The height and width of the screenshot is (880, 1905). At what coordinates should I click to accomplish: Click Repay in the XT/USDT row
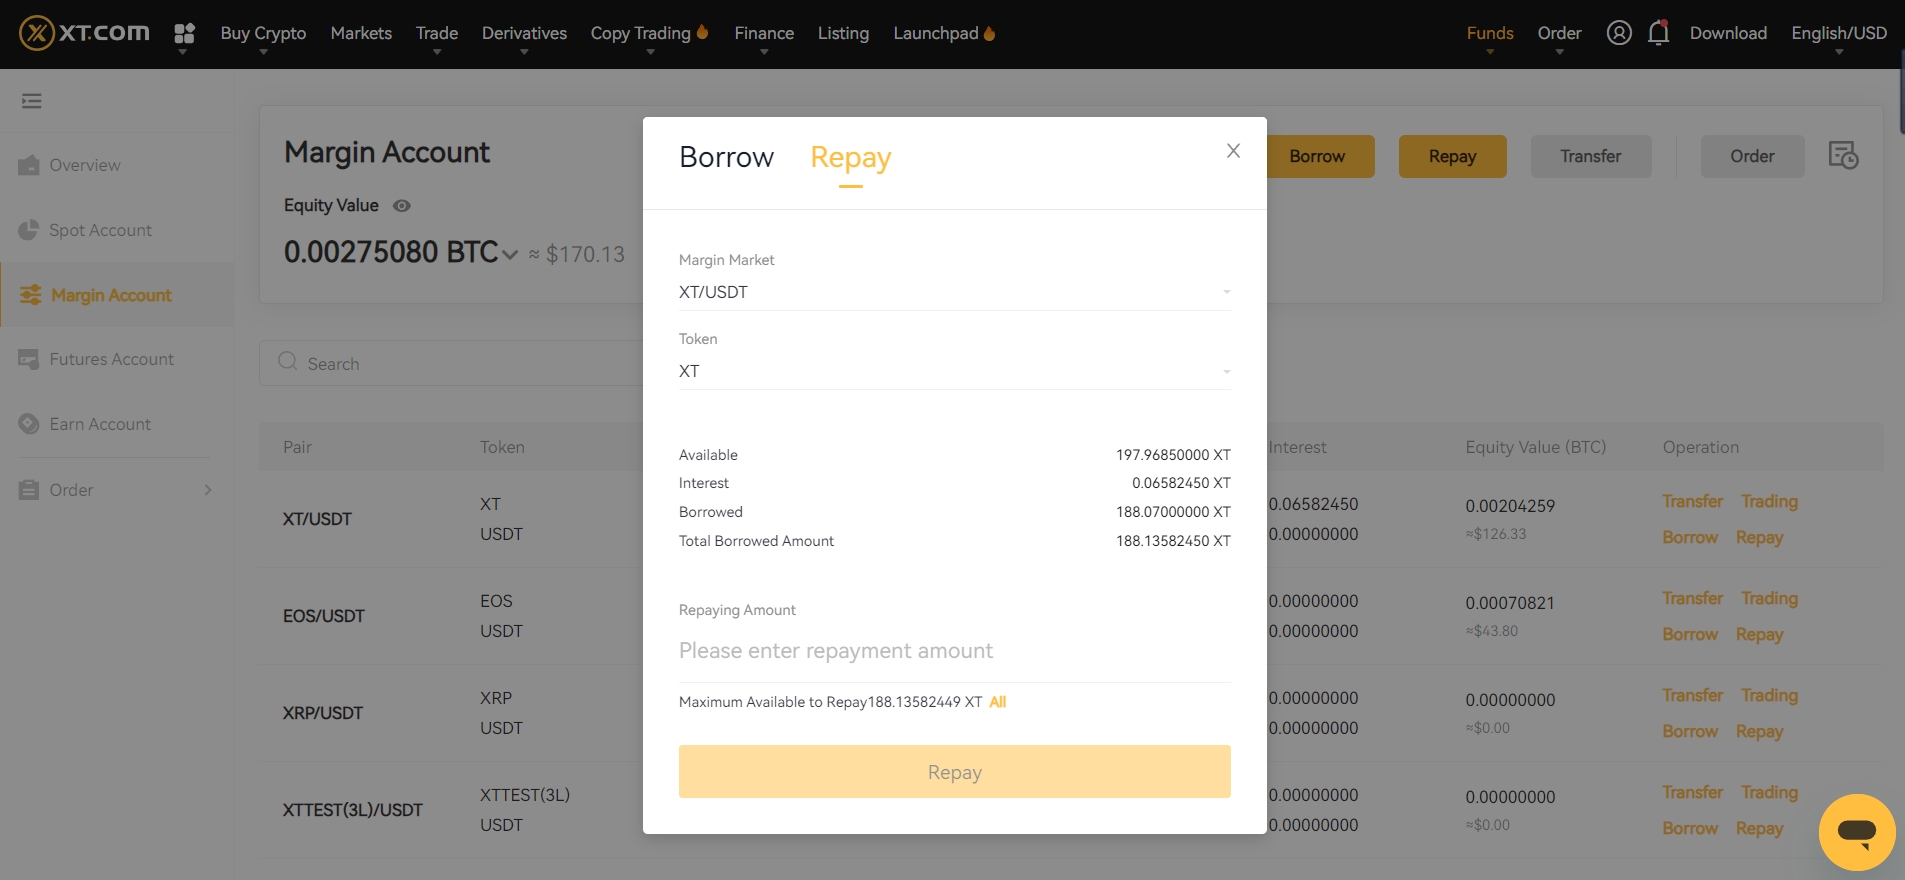click(x=1759, y=538)
